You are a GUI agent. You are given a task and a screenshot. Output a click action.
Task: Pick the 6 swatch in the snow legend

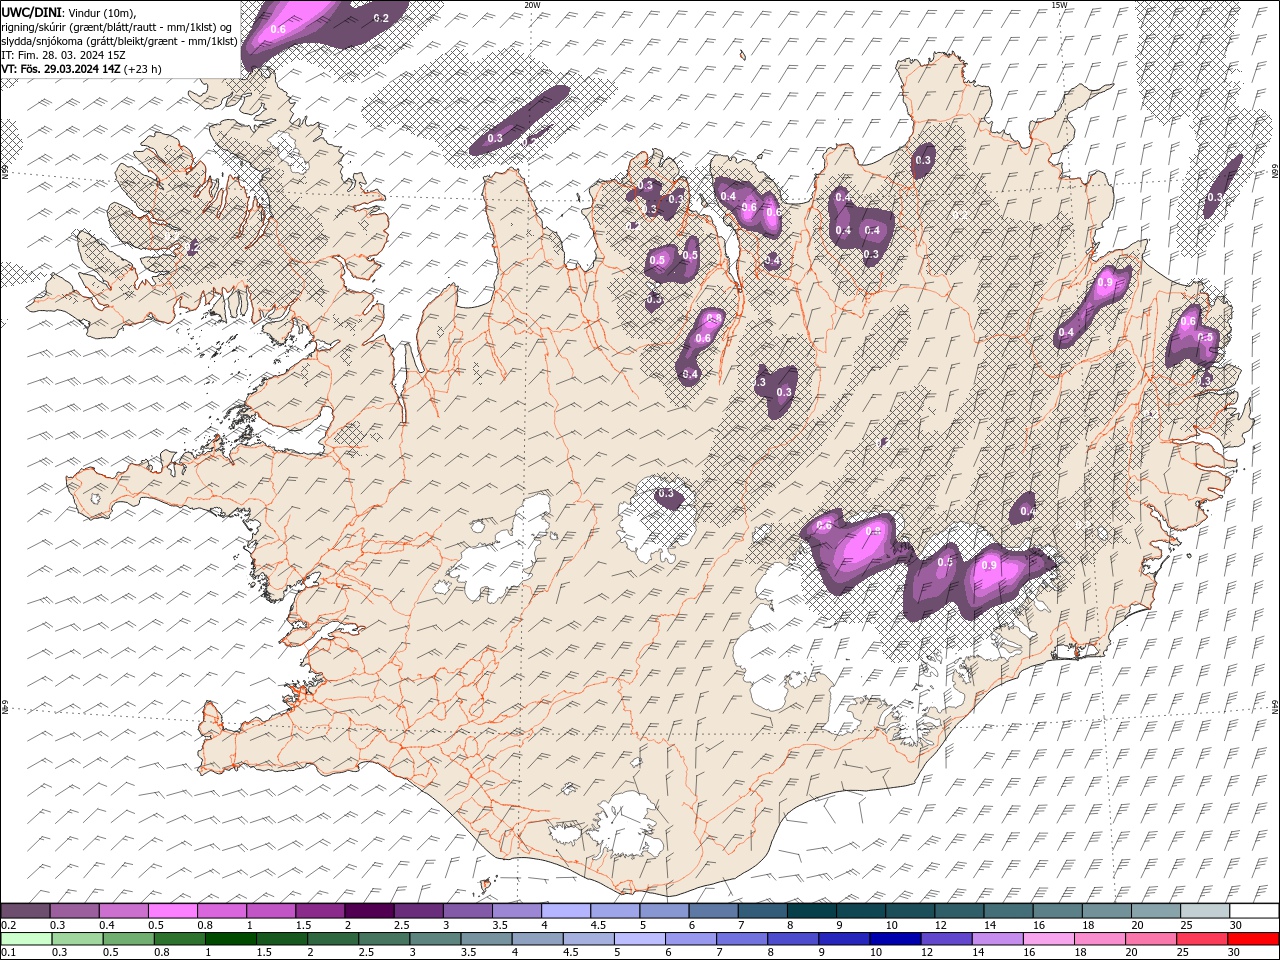(713, 911)
